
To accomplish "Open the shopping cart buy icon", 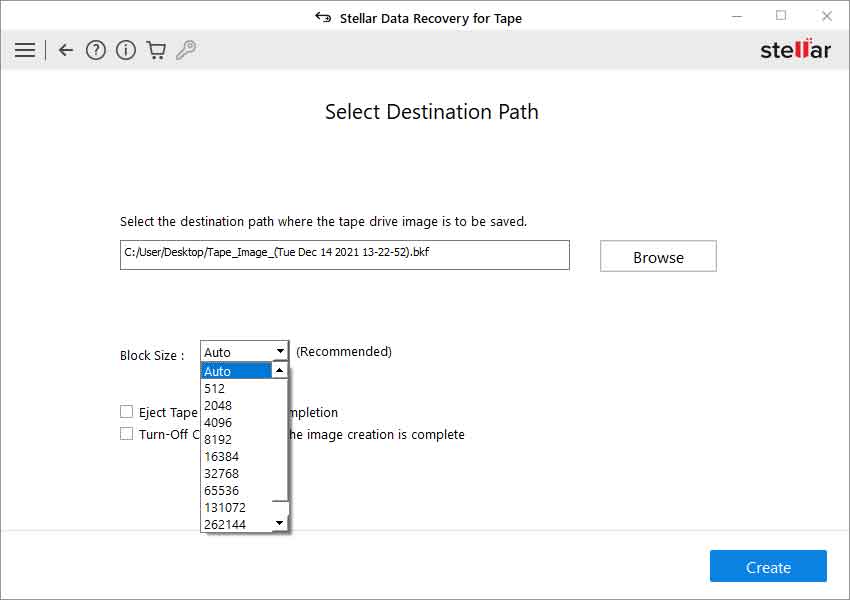I will (x=156, y=50).
